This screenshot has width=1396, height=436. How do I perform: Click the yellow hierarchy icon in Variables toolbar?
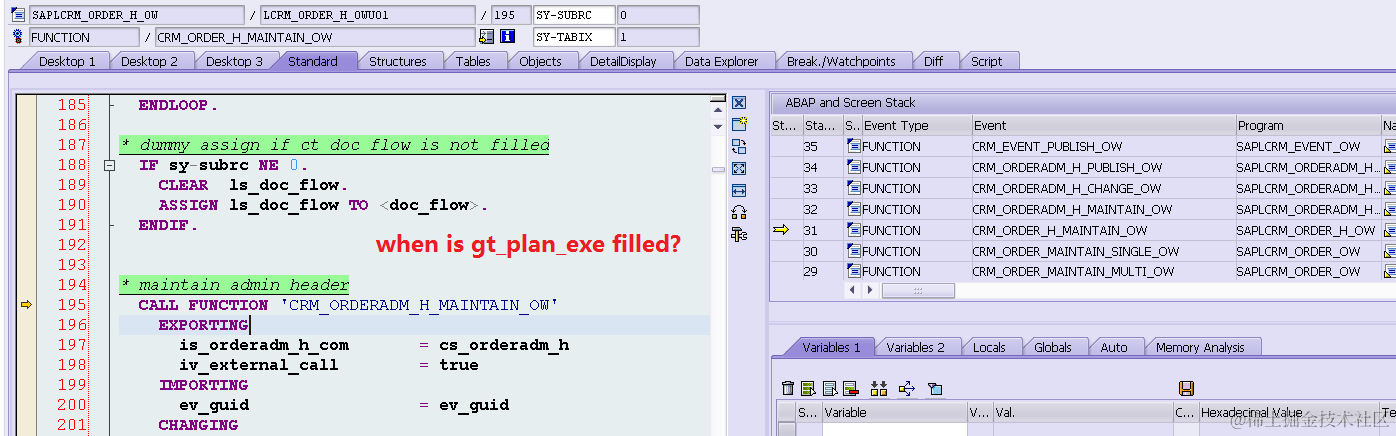[879, 388]
